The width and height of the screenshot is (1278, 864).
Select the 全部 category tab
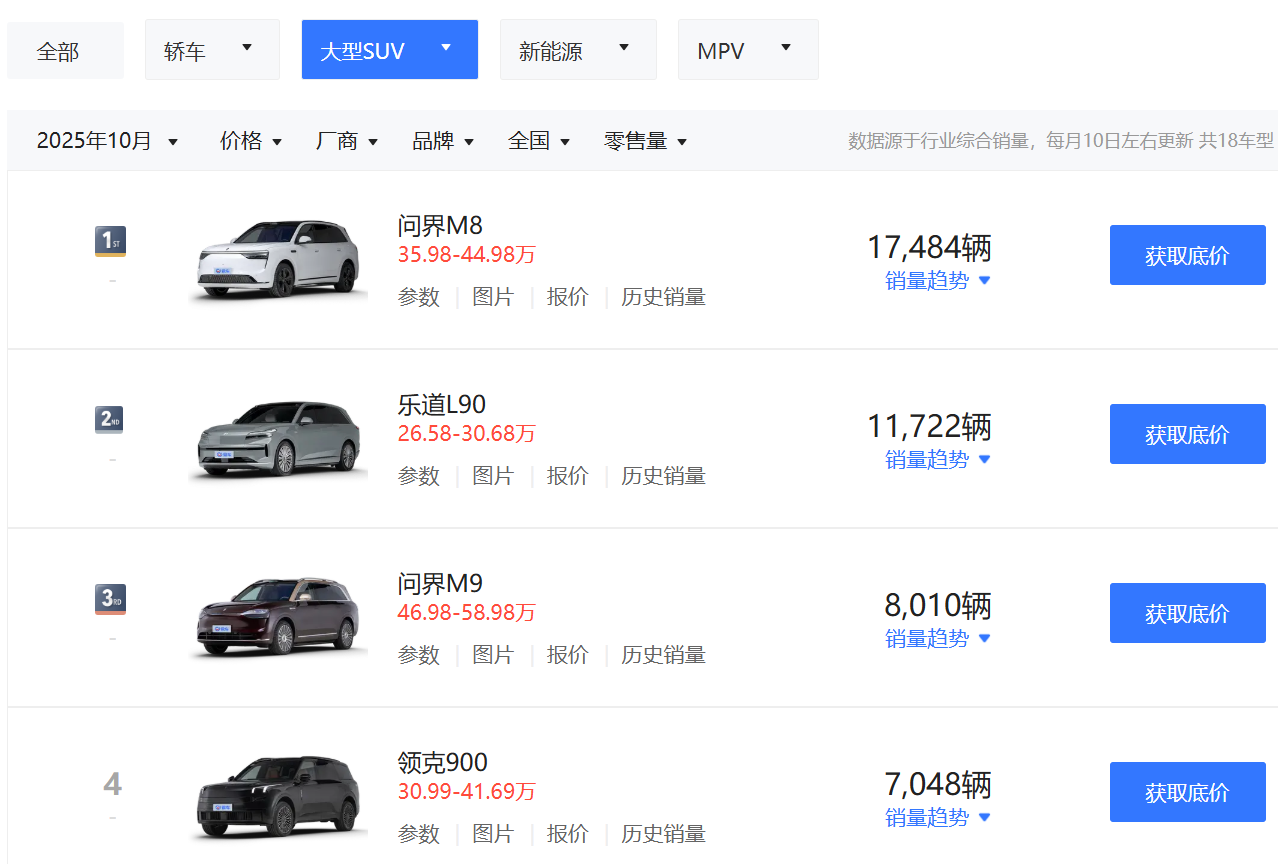[58, 51]
